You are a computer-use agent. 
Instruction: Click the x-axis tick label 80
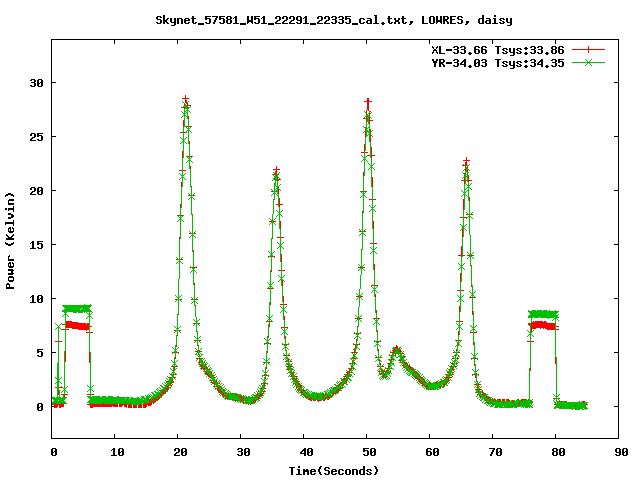(x=558, y=452)
